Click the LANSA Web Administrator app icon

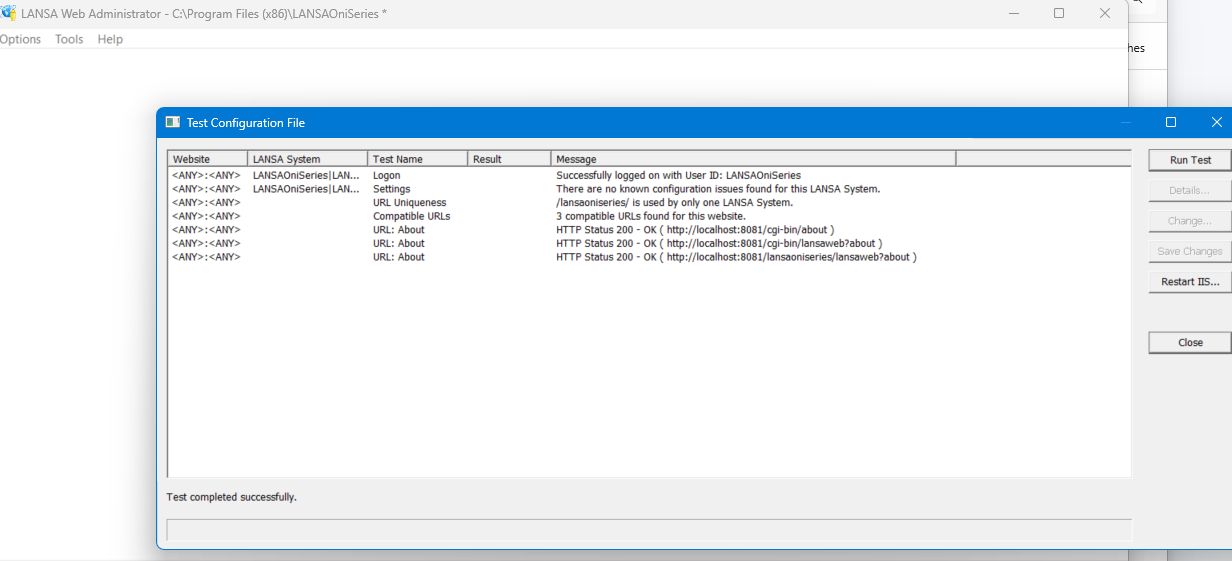tap(8, 13)
